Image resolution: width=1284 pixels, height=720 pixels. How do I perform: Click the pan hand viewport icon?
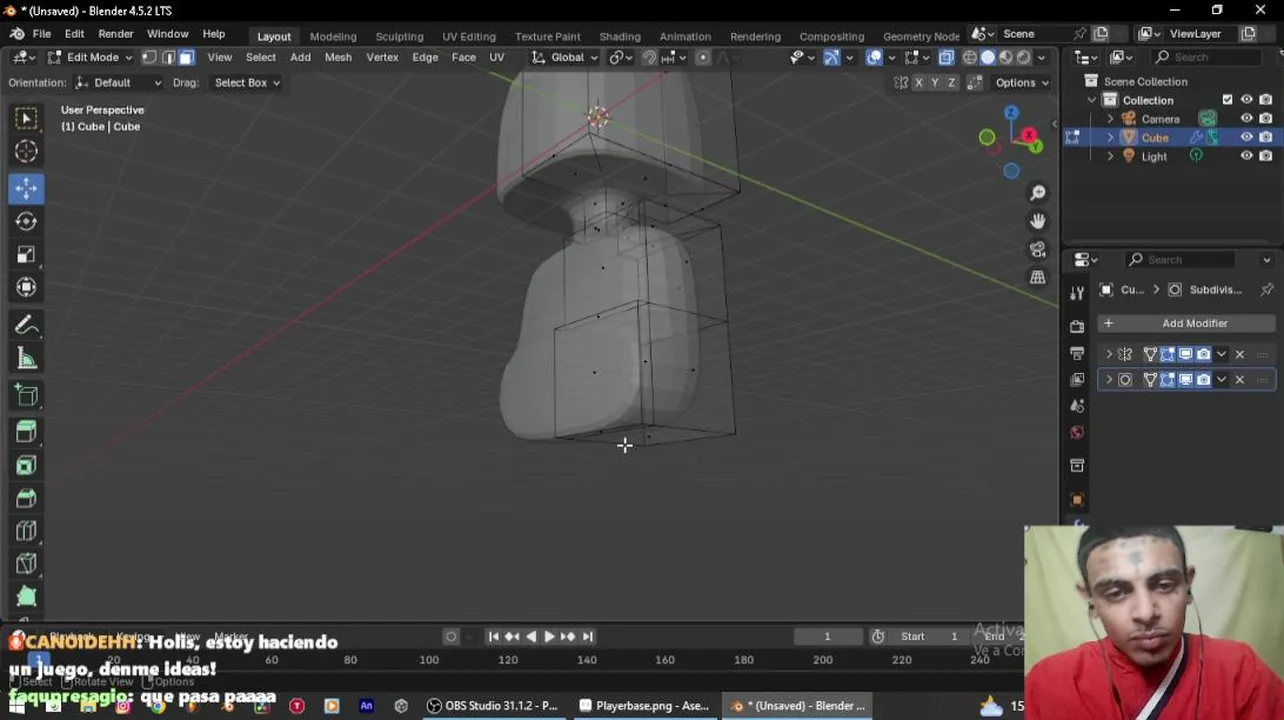(1038, 221)
